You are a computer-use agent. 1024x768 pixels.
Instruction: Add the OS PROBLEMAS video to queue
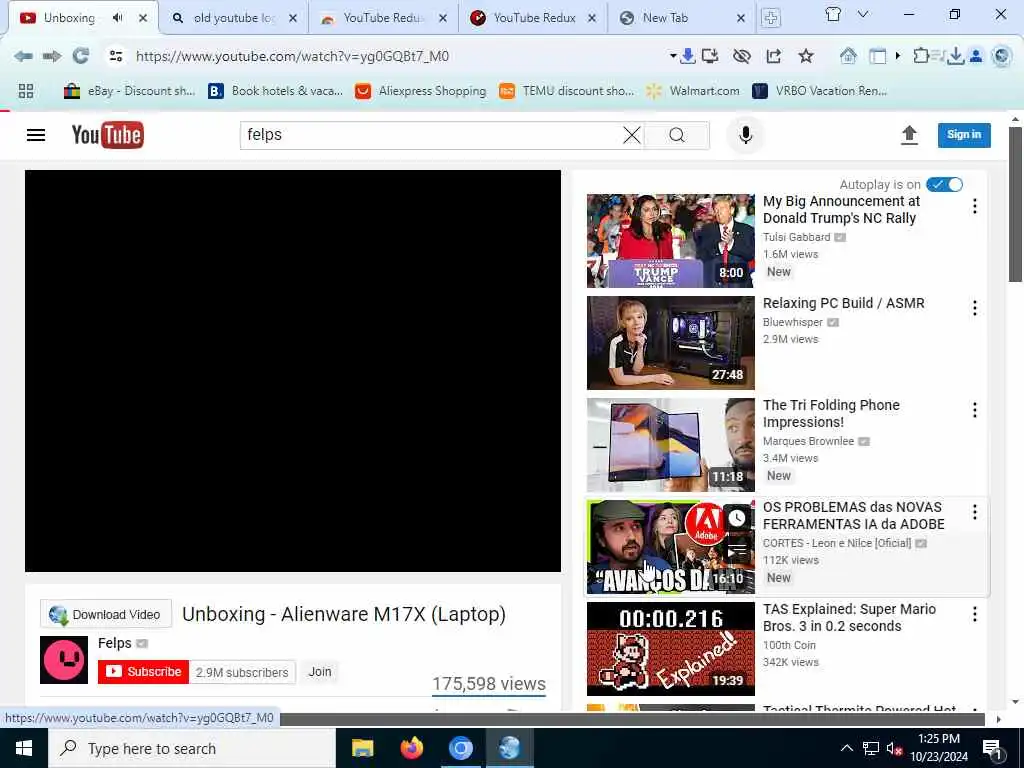pyautogui.click(x=737, y=552)
